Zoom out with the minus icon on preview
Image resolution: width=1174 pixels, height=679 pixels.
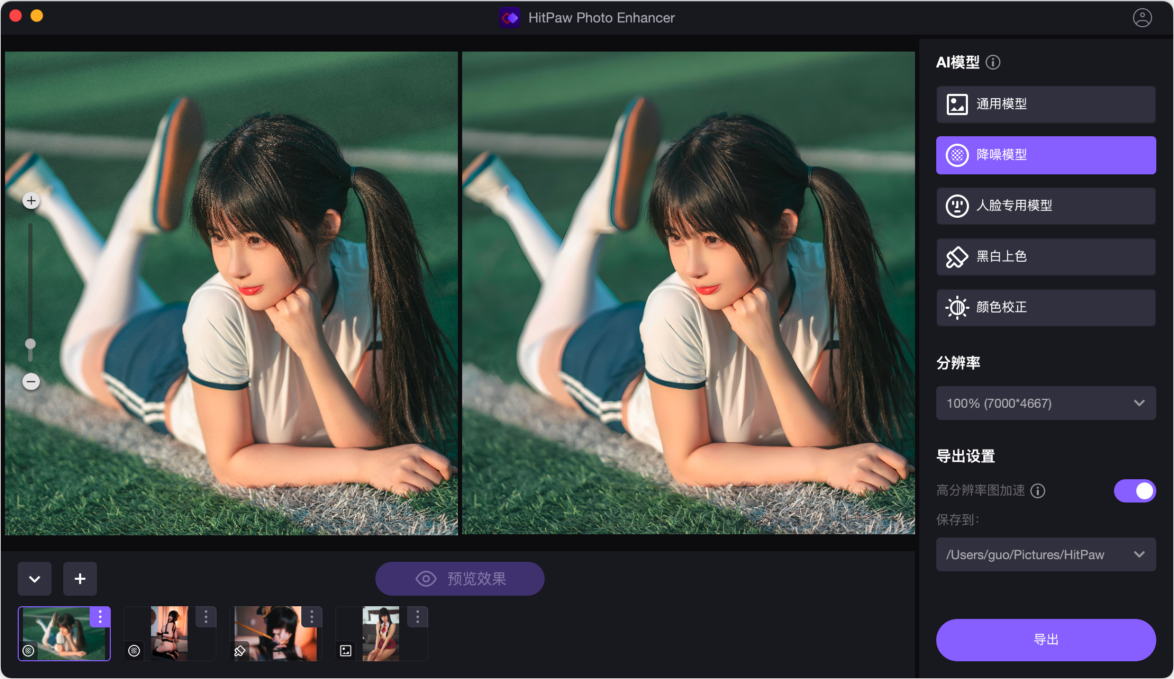point(31,382)
